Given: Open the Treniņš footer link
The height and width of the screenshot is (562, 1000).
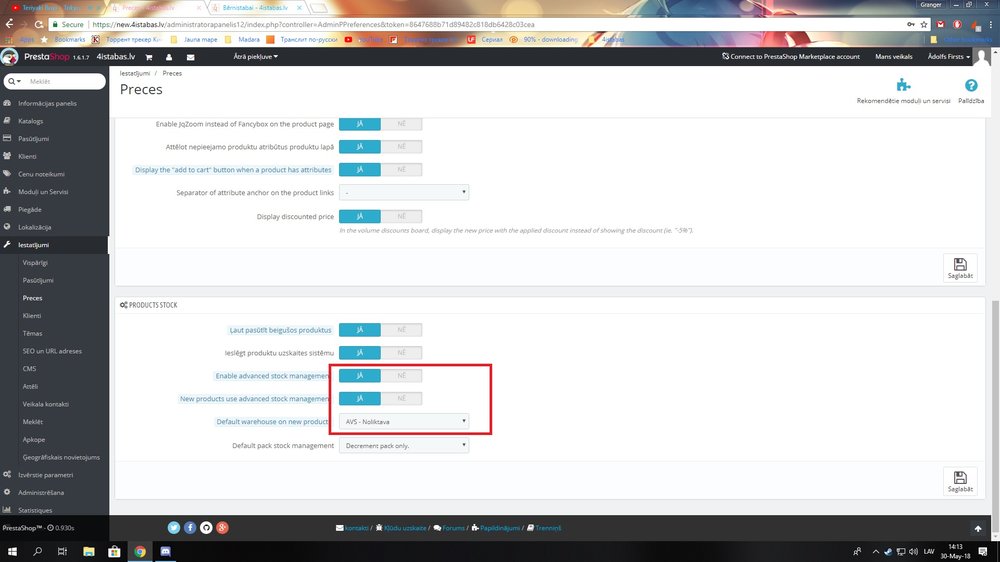Looking at the screenshot, I should (x=544, y=528).
